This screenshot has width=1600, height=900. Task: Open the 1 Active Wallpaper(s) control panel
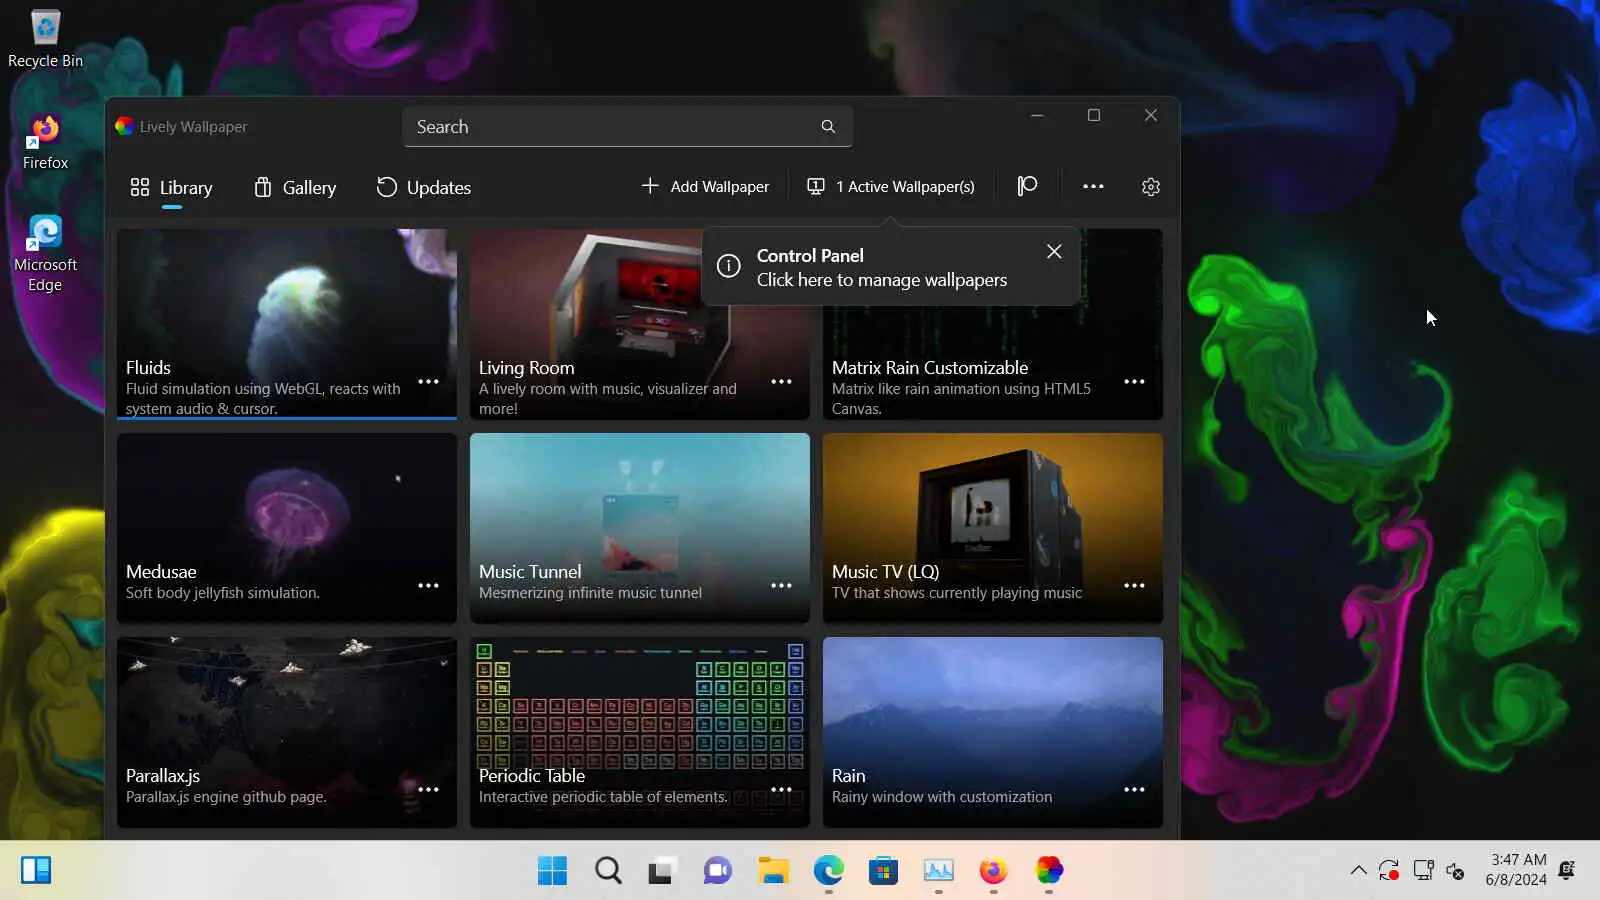(891, 187)
